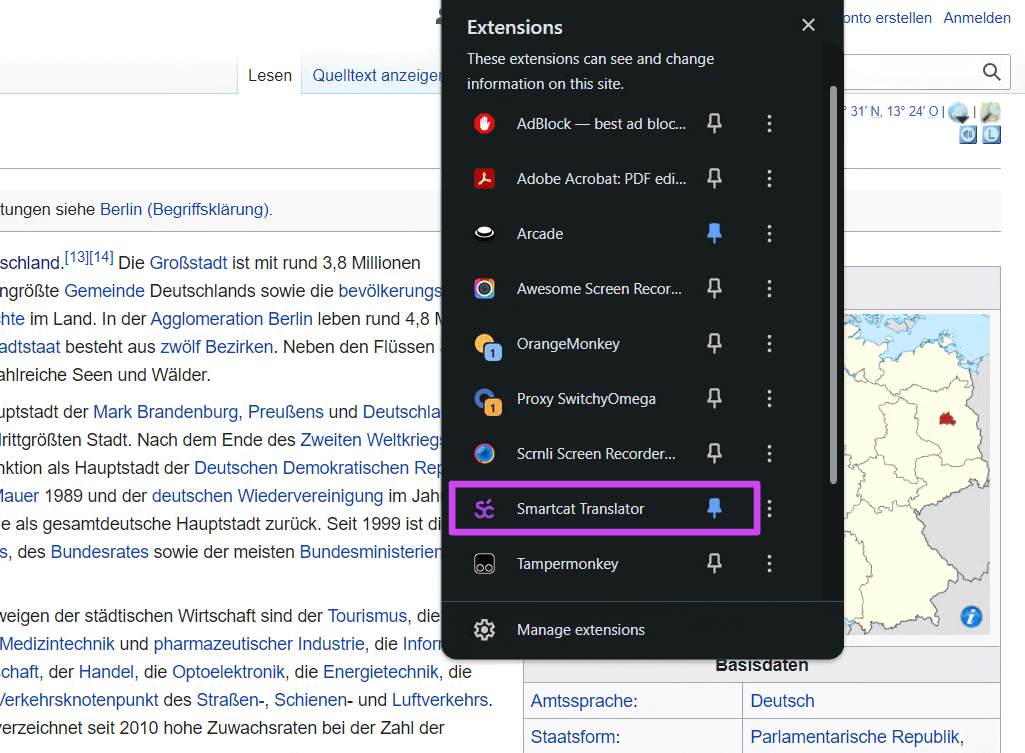
Task: Select AdBlock extension entry
Action: pyautogui.click(x=601, y=124)
